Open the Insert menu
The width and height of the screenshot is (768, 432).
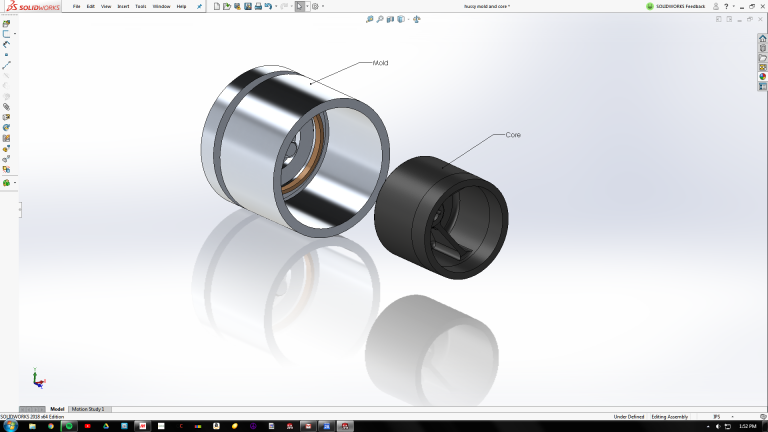pyautogui.click(x=123, y=6)
